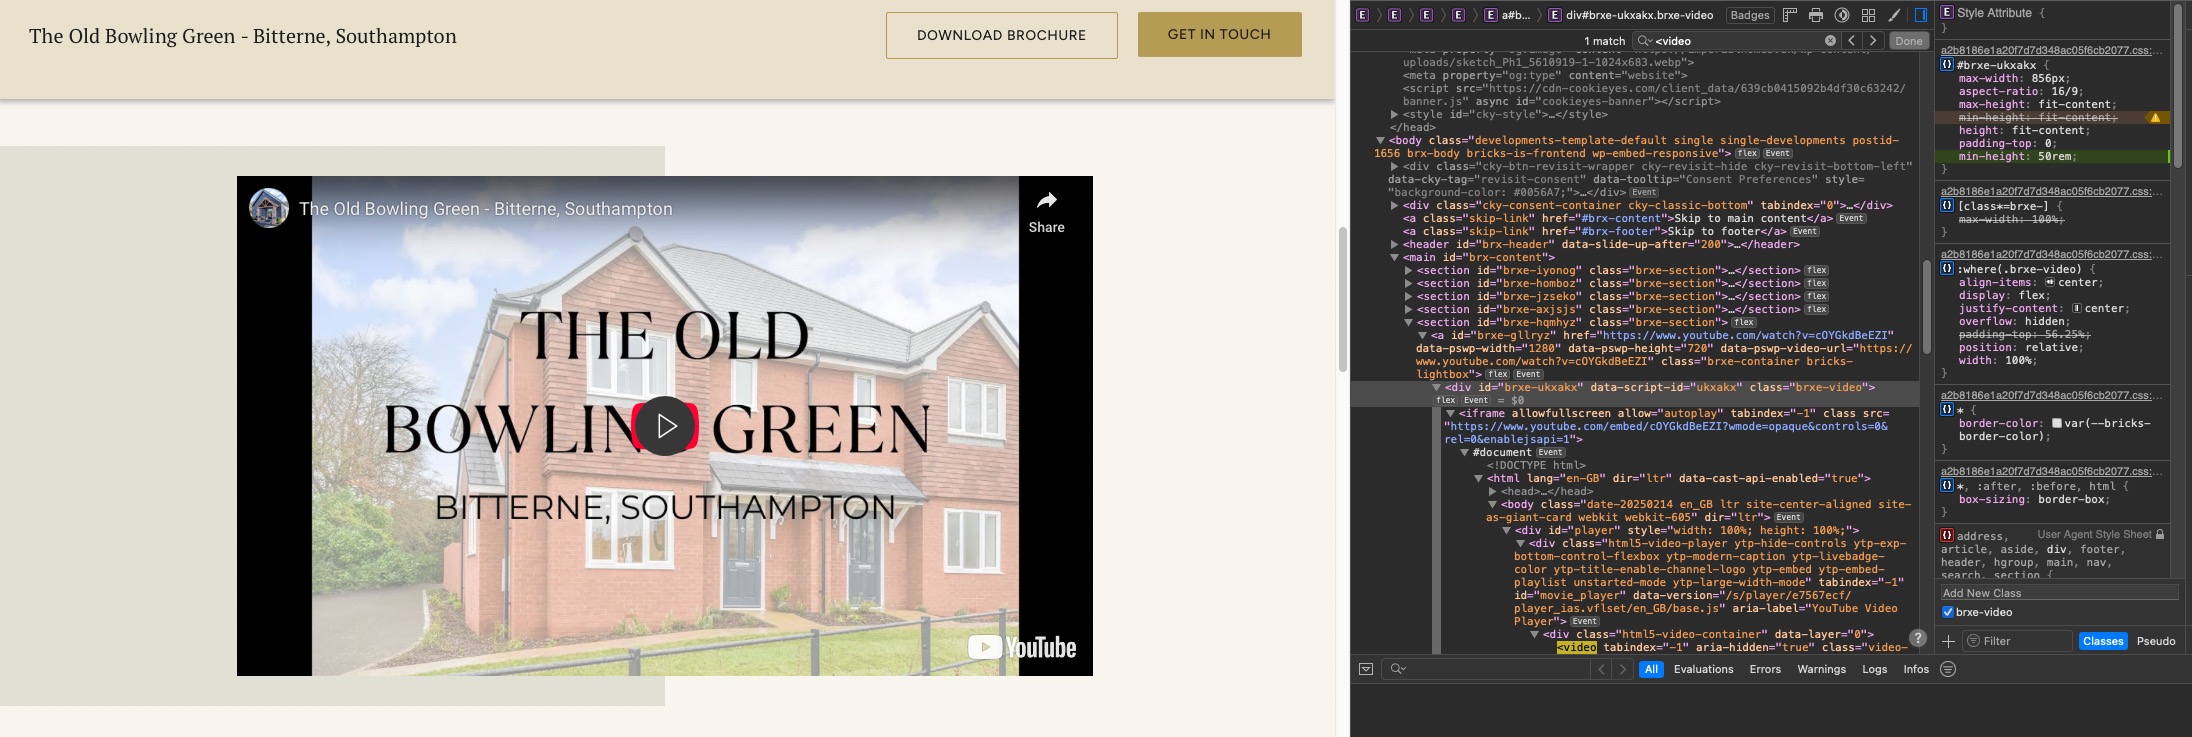Click the add new style rule plus icon
The width and height of the screenshot is (2192, 737).
[x=1948, y=641]
